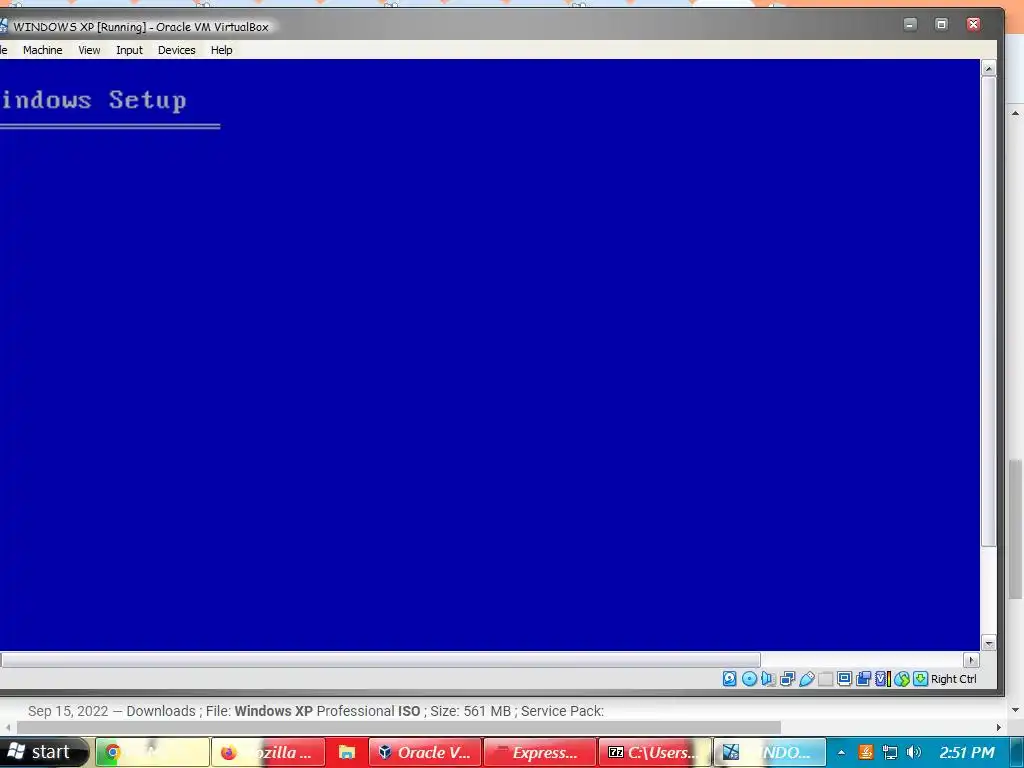Click the start button on taskbar
Viewport: 1024px width, 768px height.
click(x=44, y=752)
